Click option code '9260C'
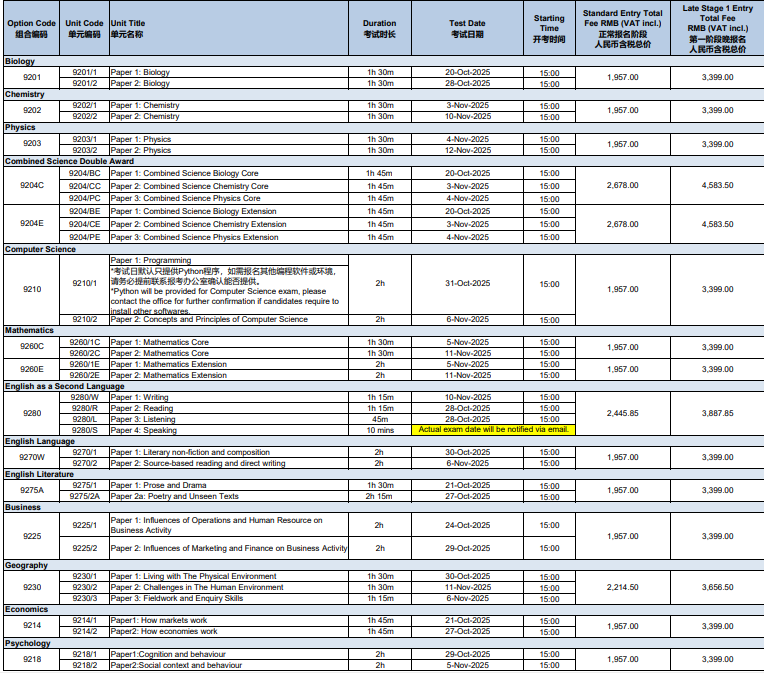 pyautogui.click(x=32, y=347)
